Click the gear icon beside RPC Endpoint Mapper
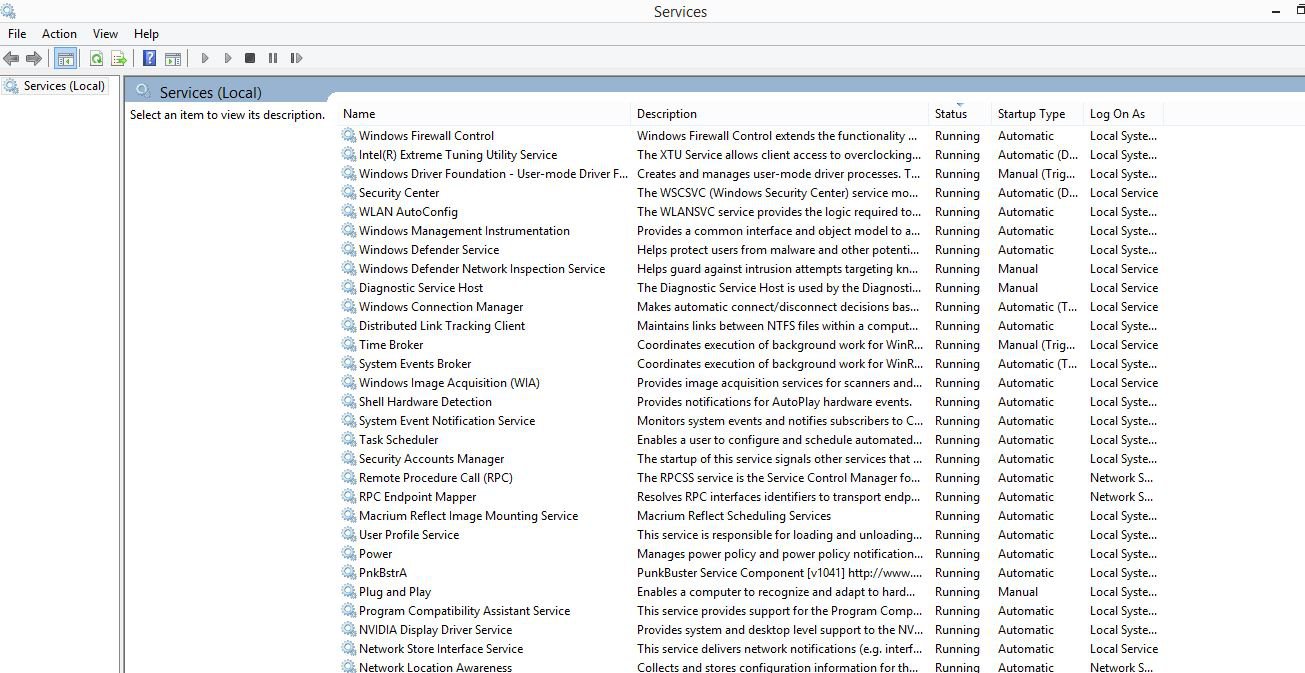 (x=349, y=497)
